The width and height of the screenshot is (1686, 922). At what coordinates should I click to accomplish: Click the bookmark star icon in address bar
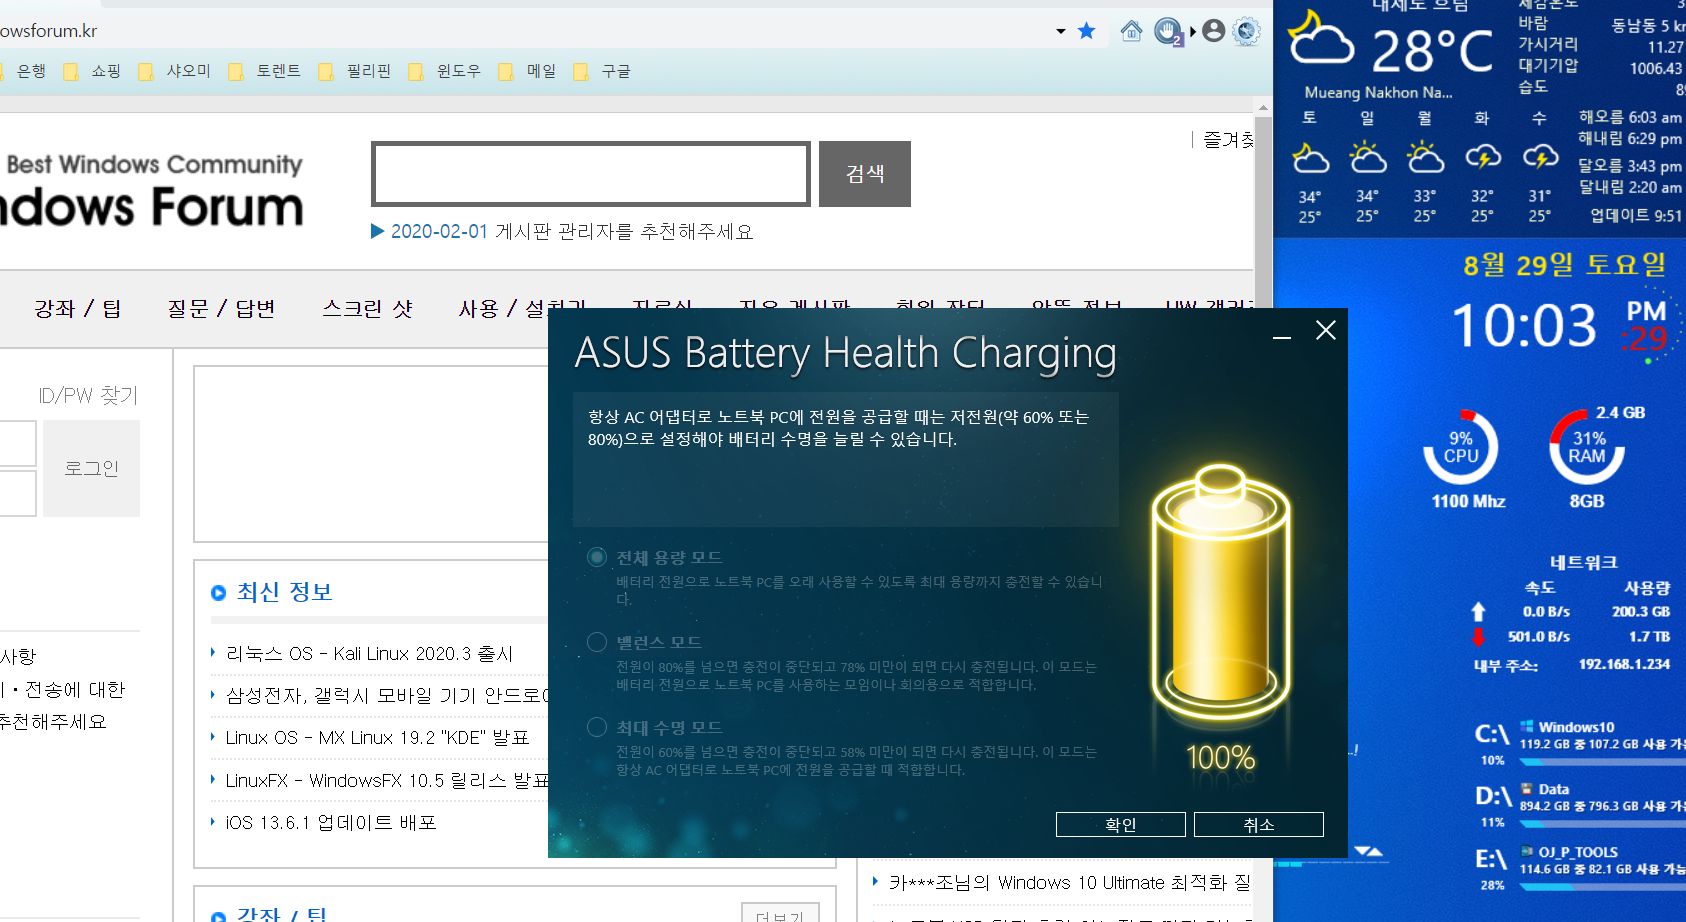coord(1087,31)
